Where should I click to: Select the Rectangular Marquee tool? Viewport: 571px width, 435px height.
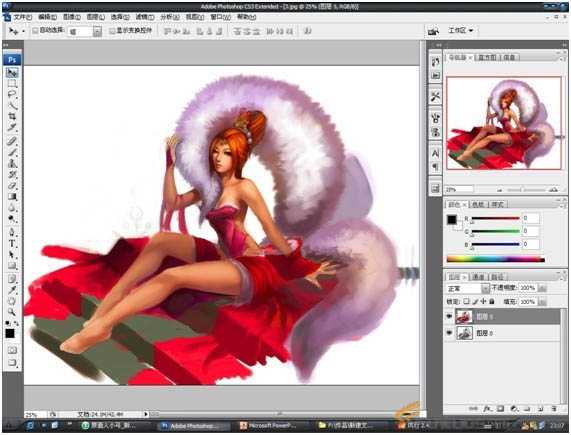pos(12,84)
